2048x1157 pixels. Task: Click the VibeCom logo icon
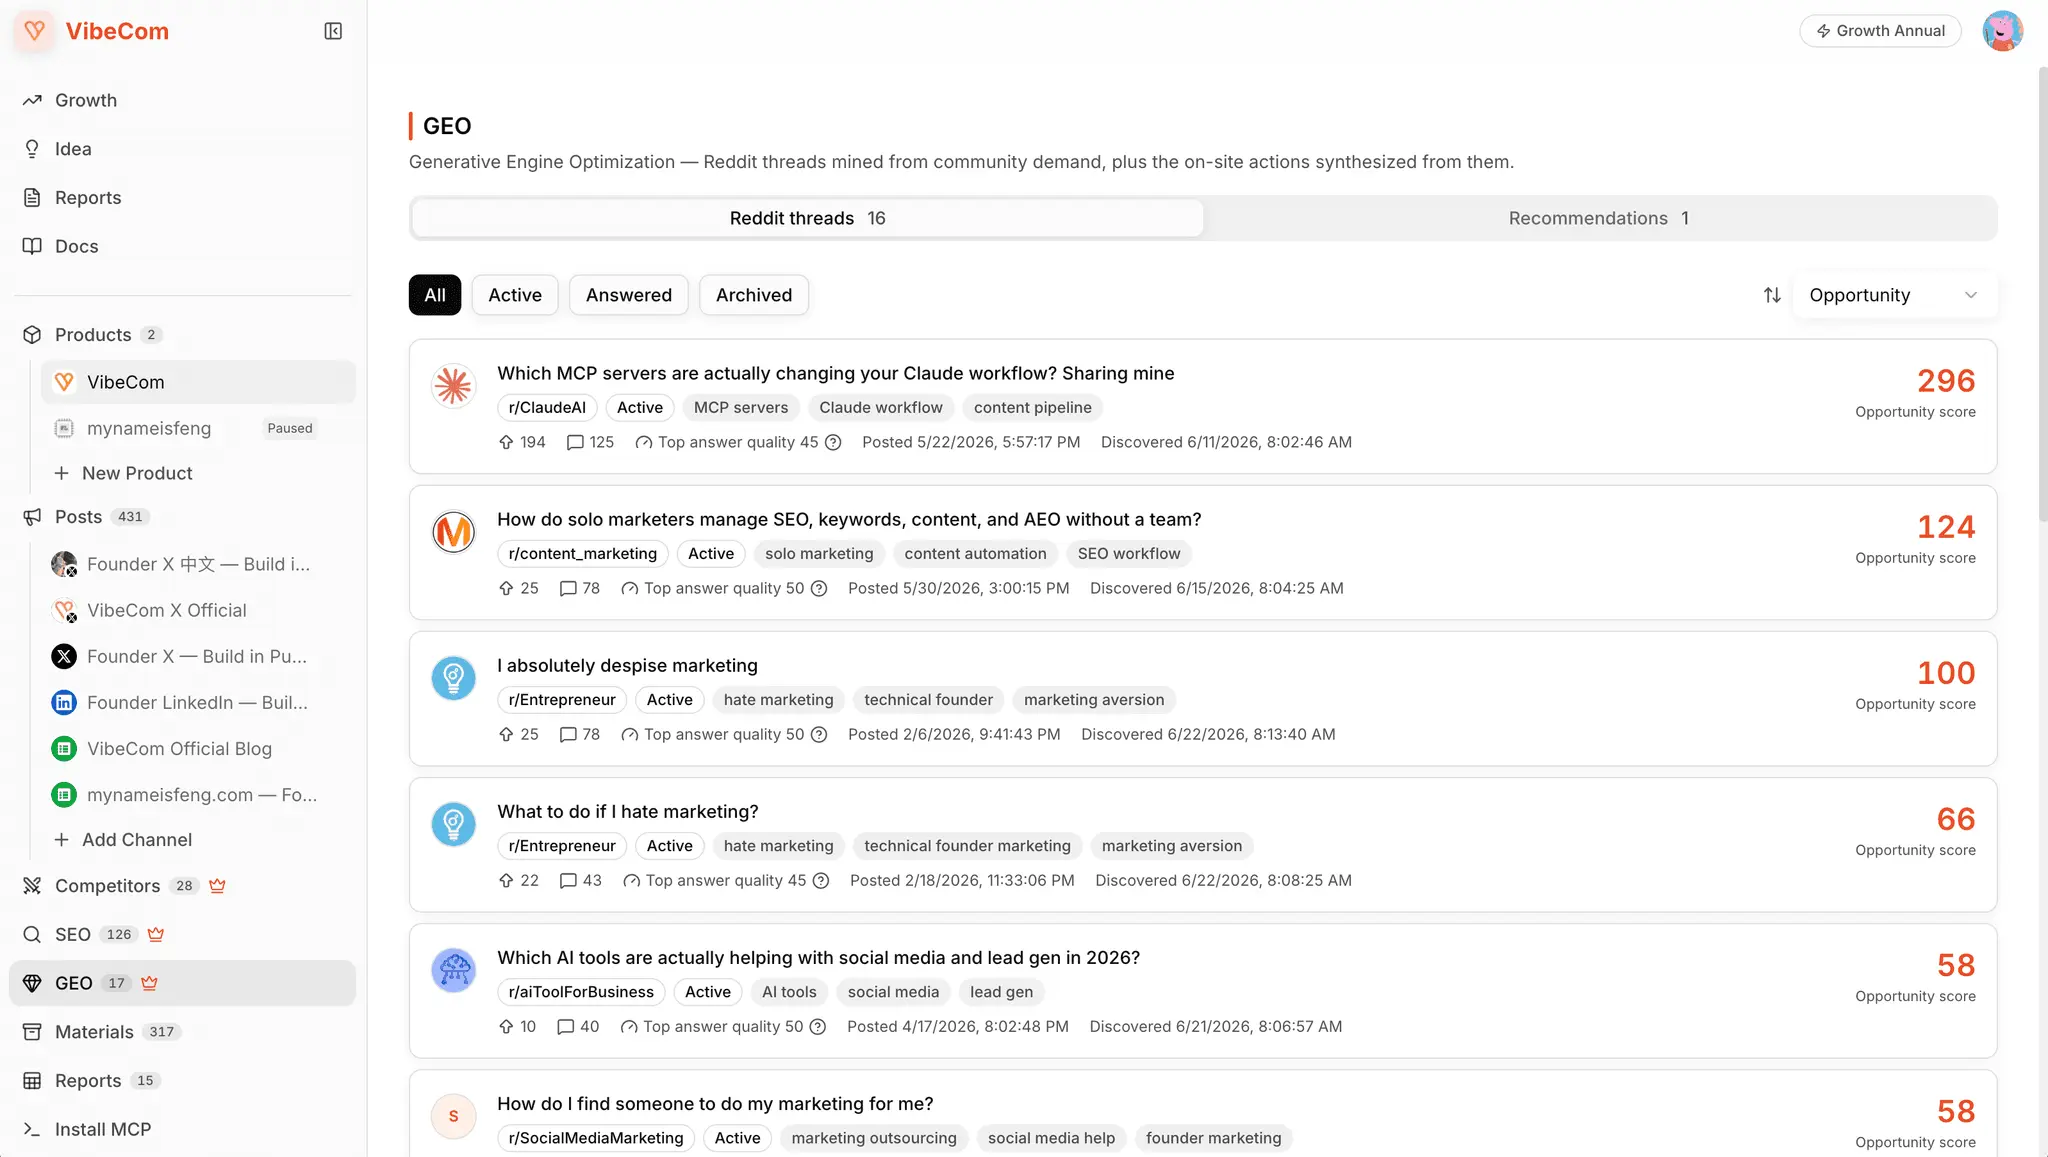[x=35, y=31]
